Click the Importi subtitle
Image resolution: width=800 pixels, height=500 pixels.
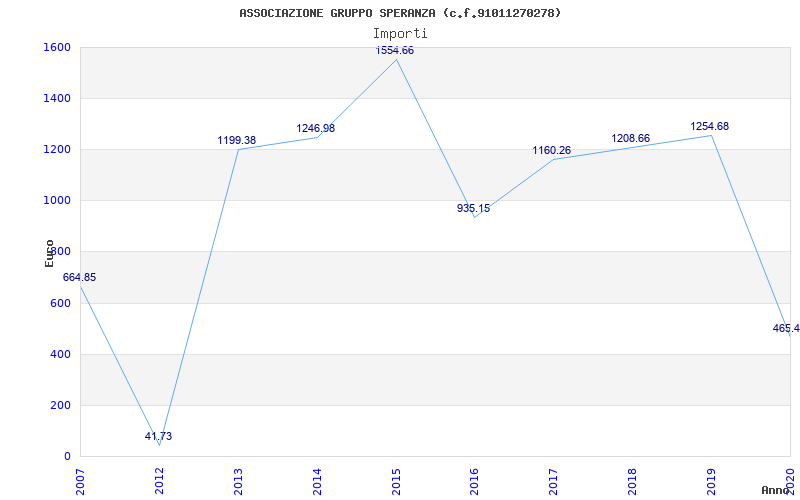[400, 34]
